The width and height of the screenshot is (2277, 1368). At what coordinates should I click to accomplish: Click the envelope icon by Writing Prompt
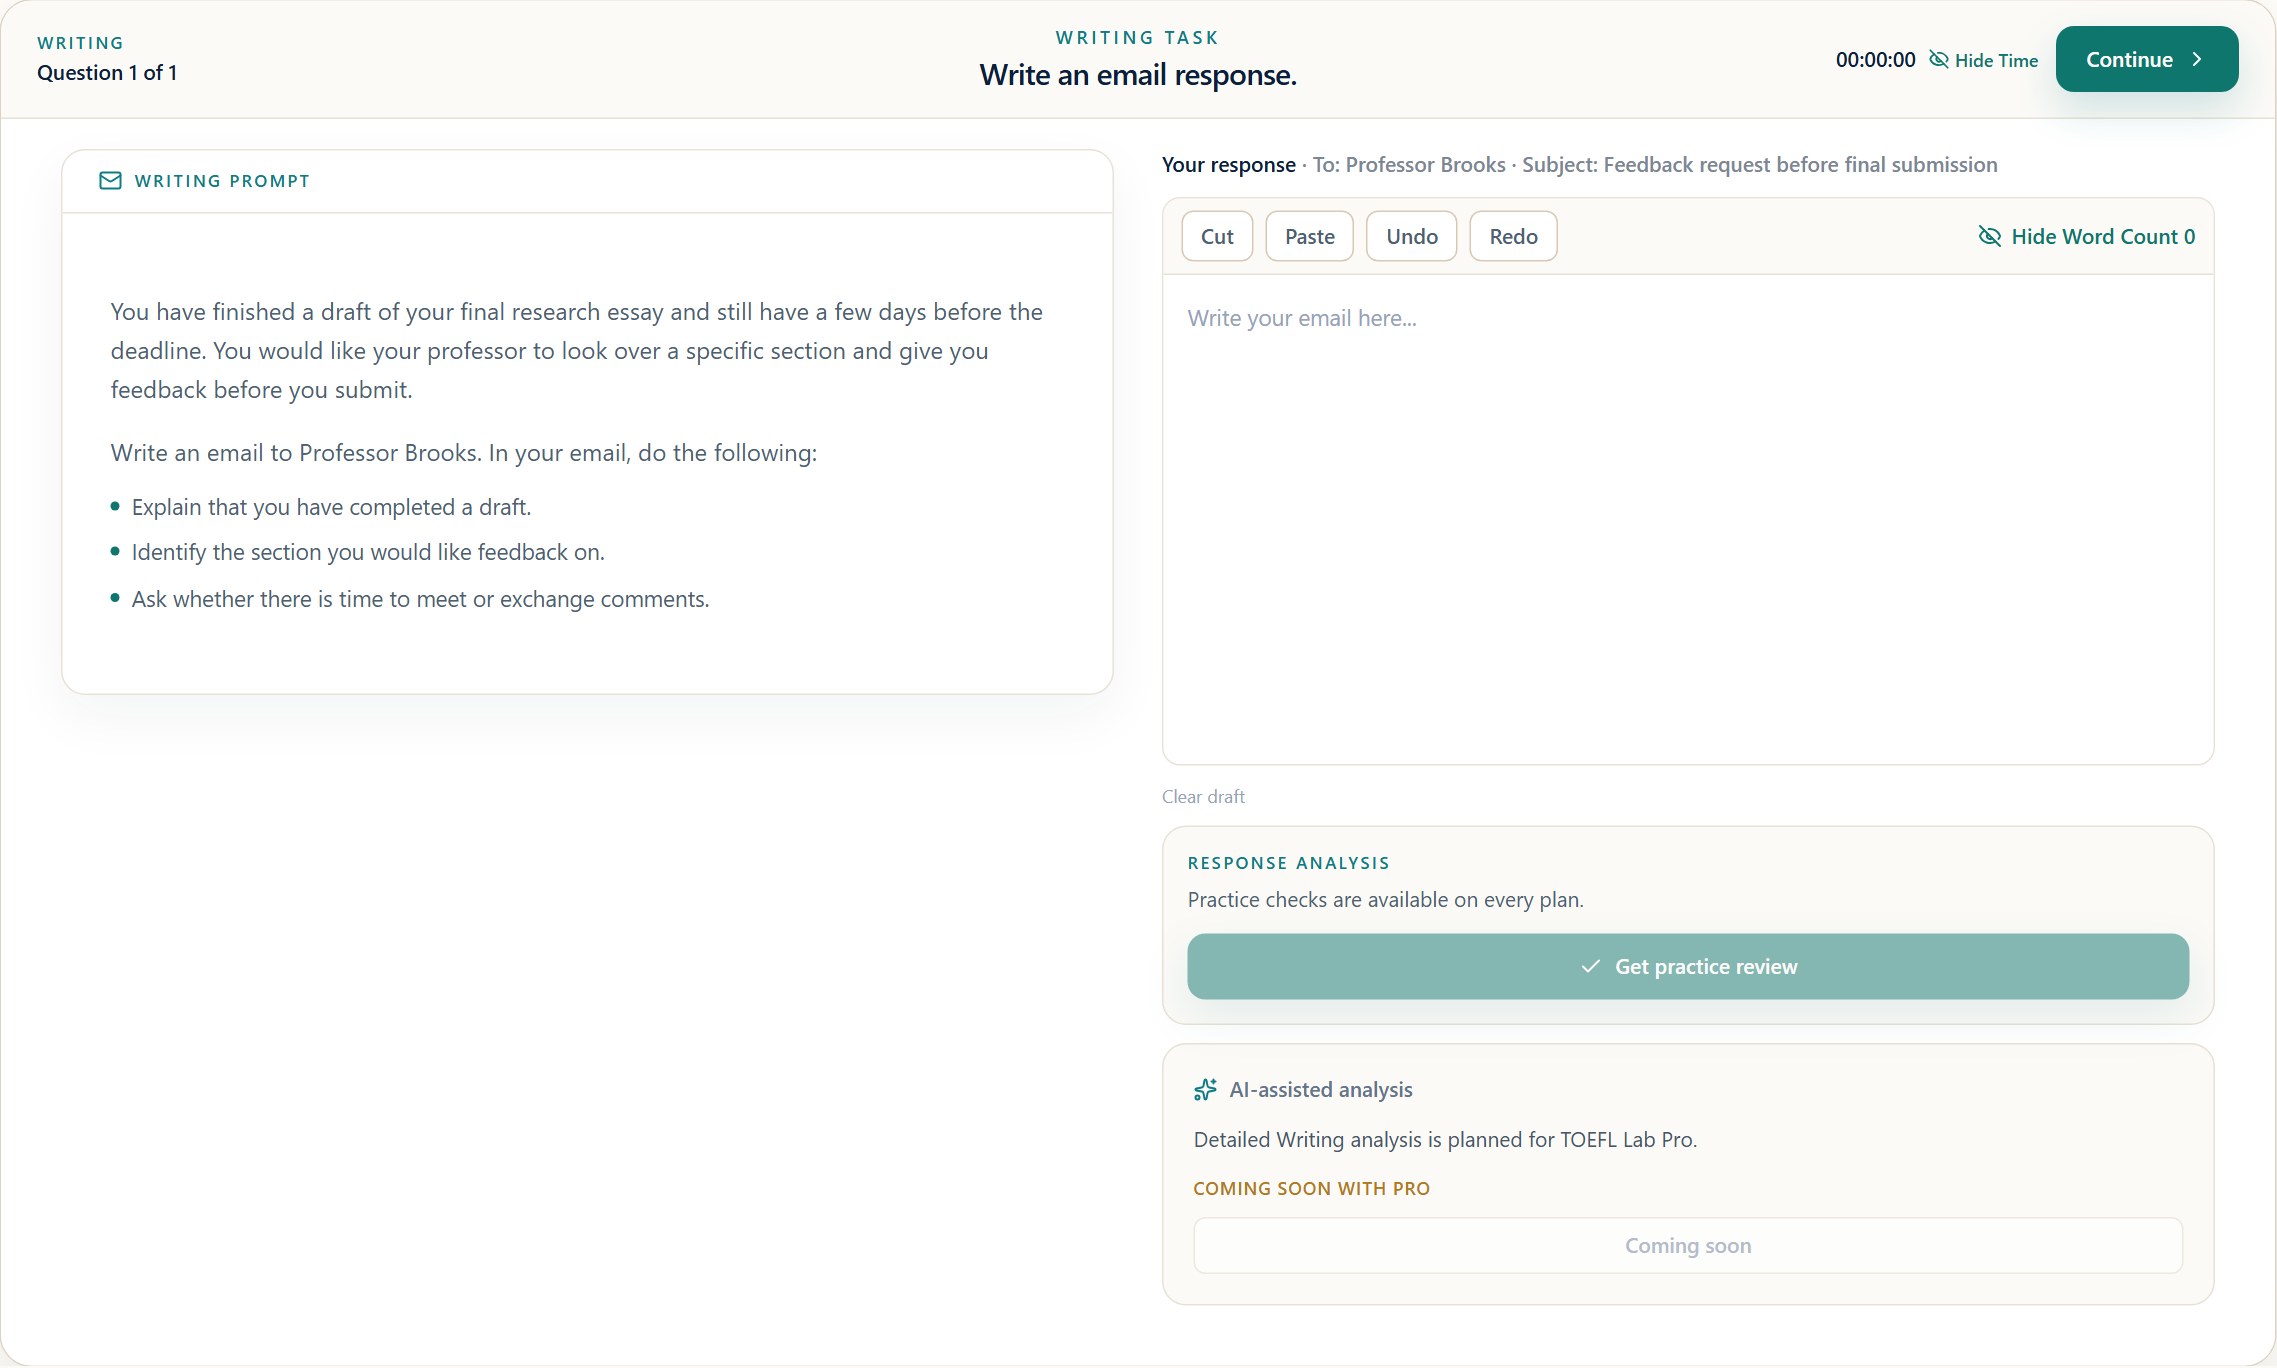[111, 180]
